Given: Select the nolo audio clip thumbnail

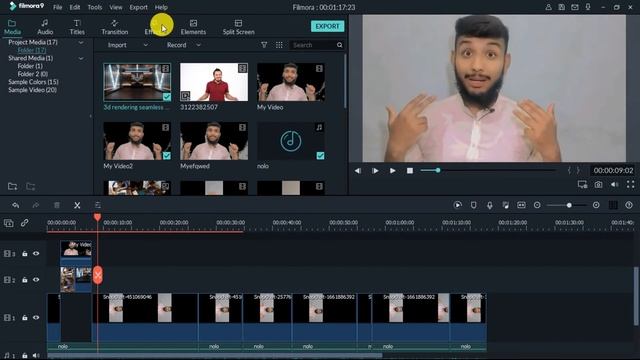Looking at the screenshot, I should click(291, 141).
